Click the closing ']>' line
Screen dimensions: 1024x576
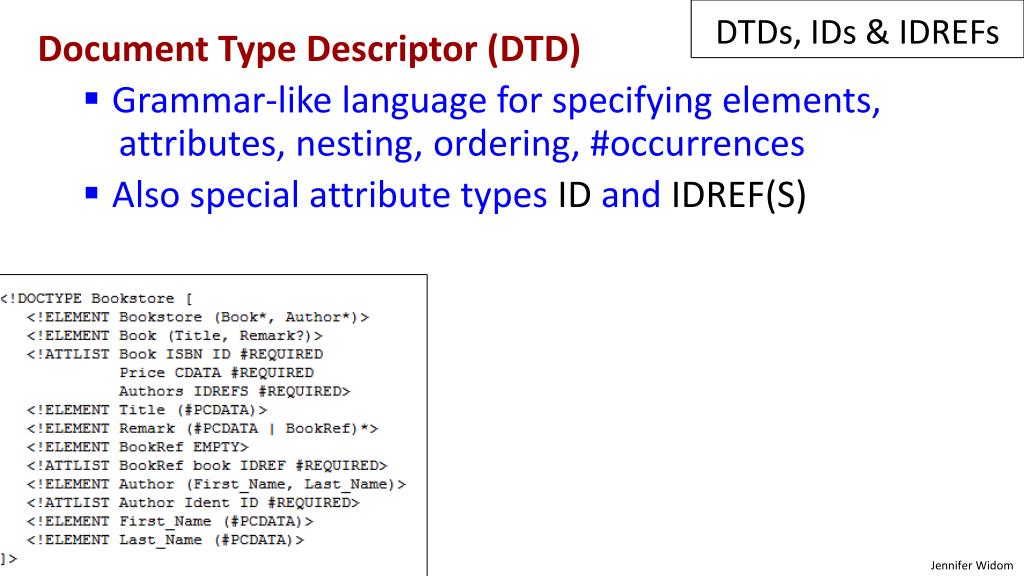[x=8, y=559]
